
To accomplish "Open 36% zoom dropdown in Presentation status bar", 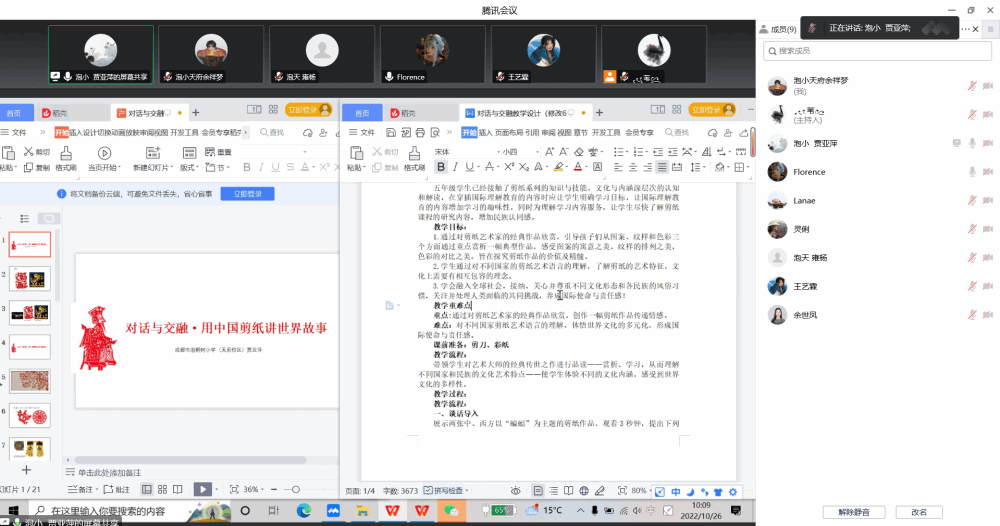I will pyautogui.click(x=263, y=490).
